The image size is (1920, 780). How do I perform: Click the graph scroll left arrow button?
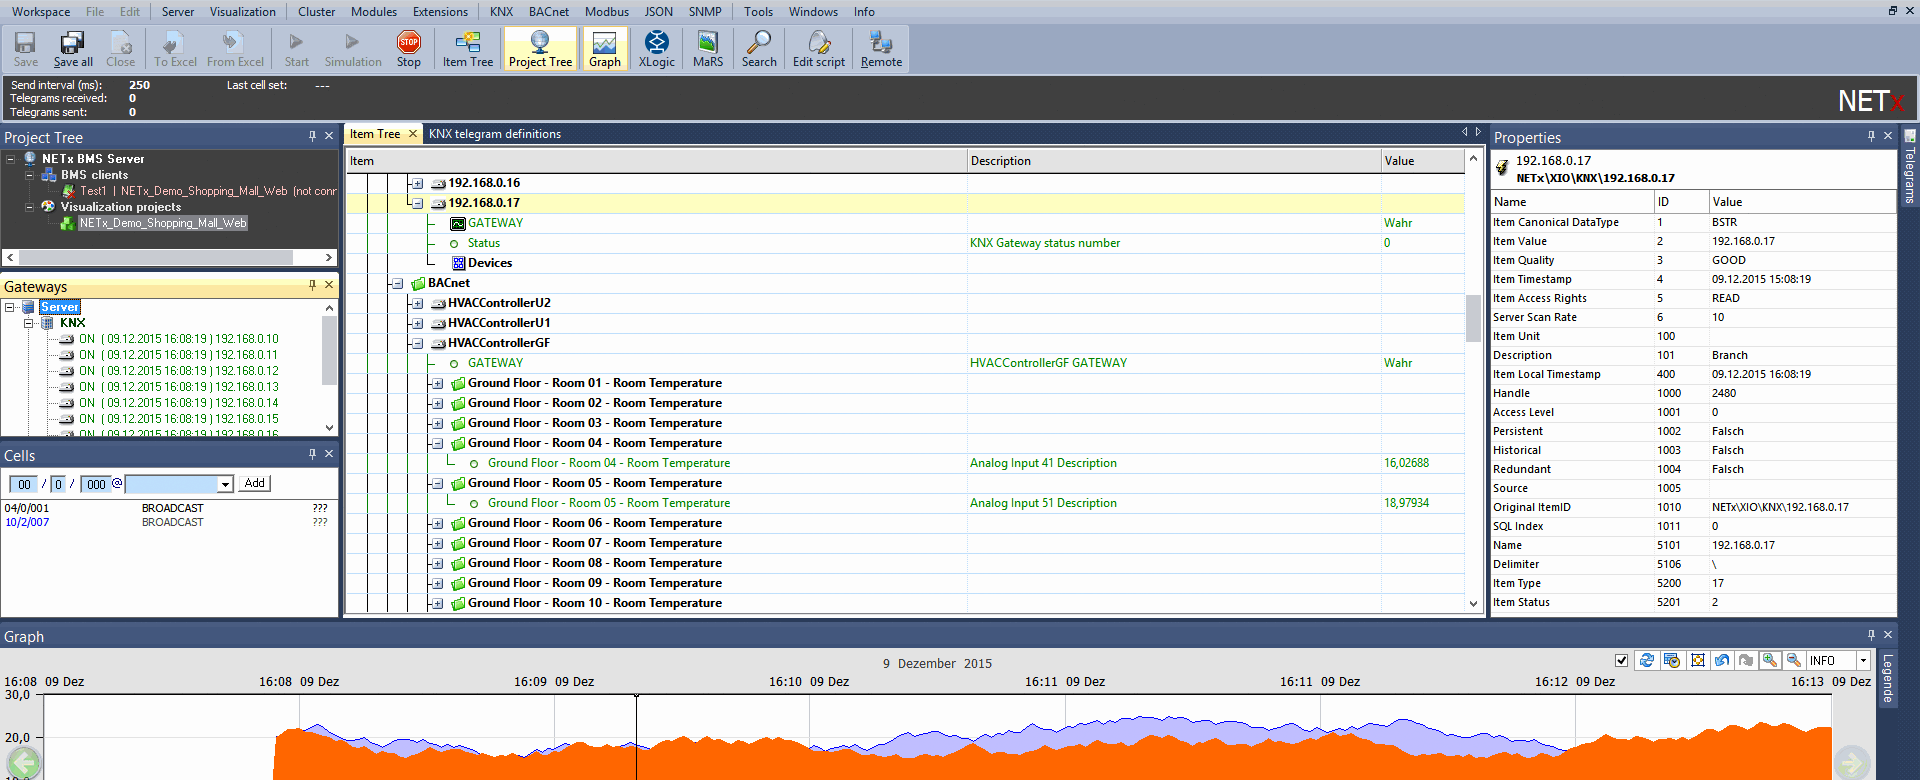point(24,762)
